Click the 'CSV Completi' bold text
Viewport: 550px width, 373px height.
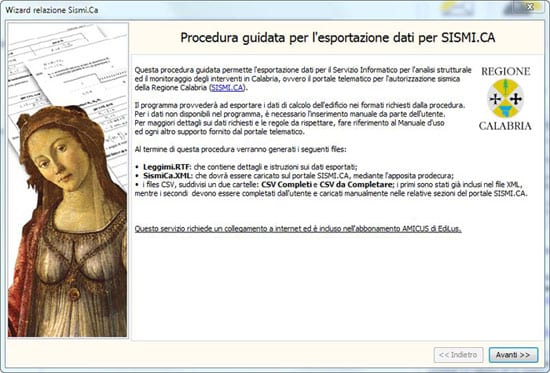click(286, 184)
